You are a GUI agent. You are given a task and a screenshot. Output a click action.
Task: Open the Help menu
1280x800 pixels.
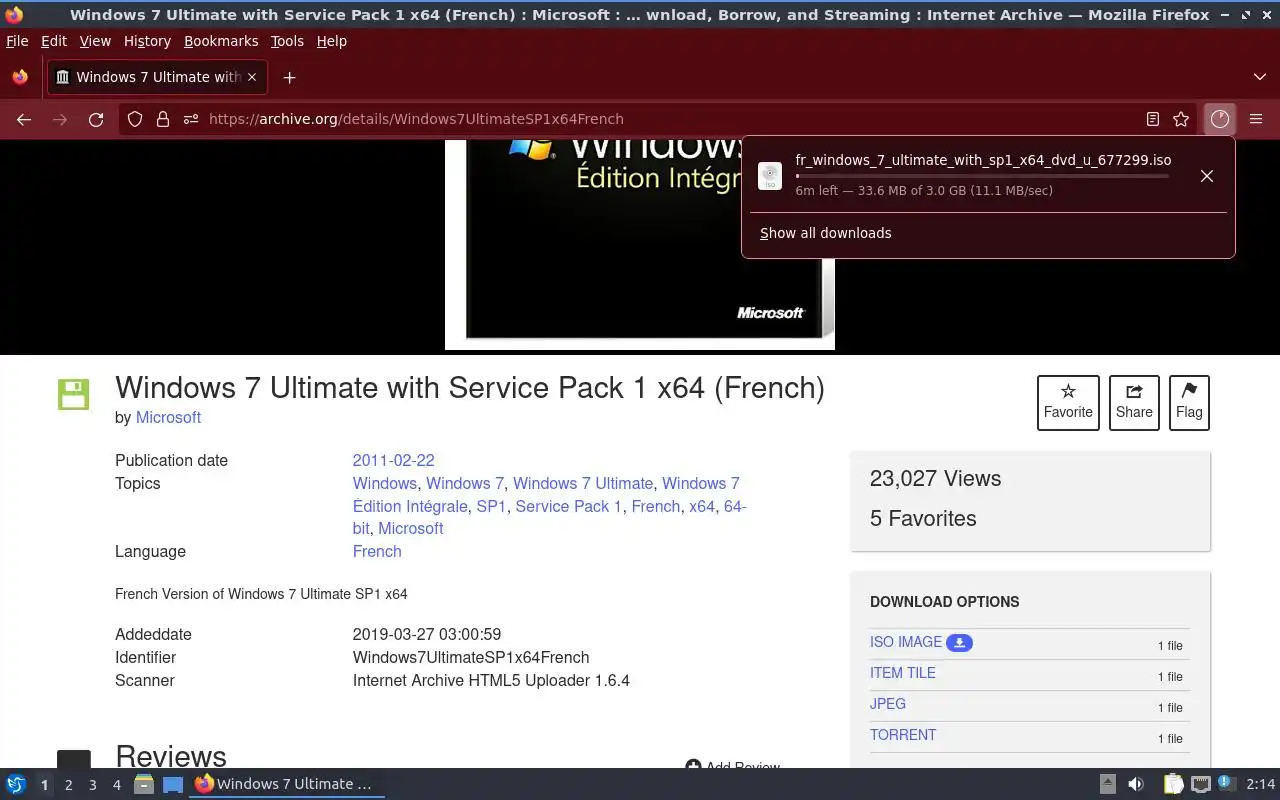tap(332, 41)
